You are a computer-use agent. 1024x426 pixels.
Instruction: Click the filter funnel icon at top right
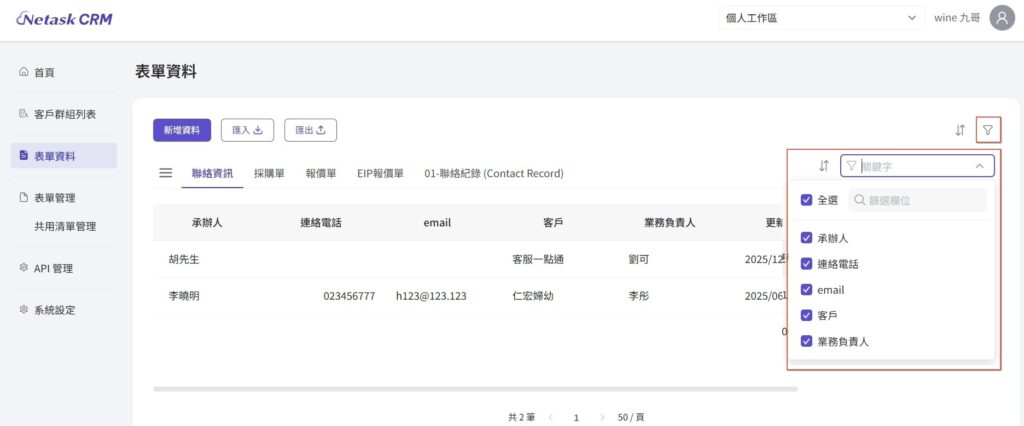[x=987, y=130]
